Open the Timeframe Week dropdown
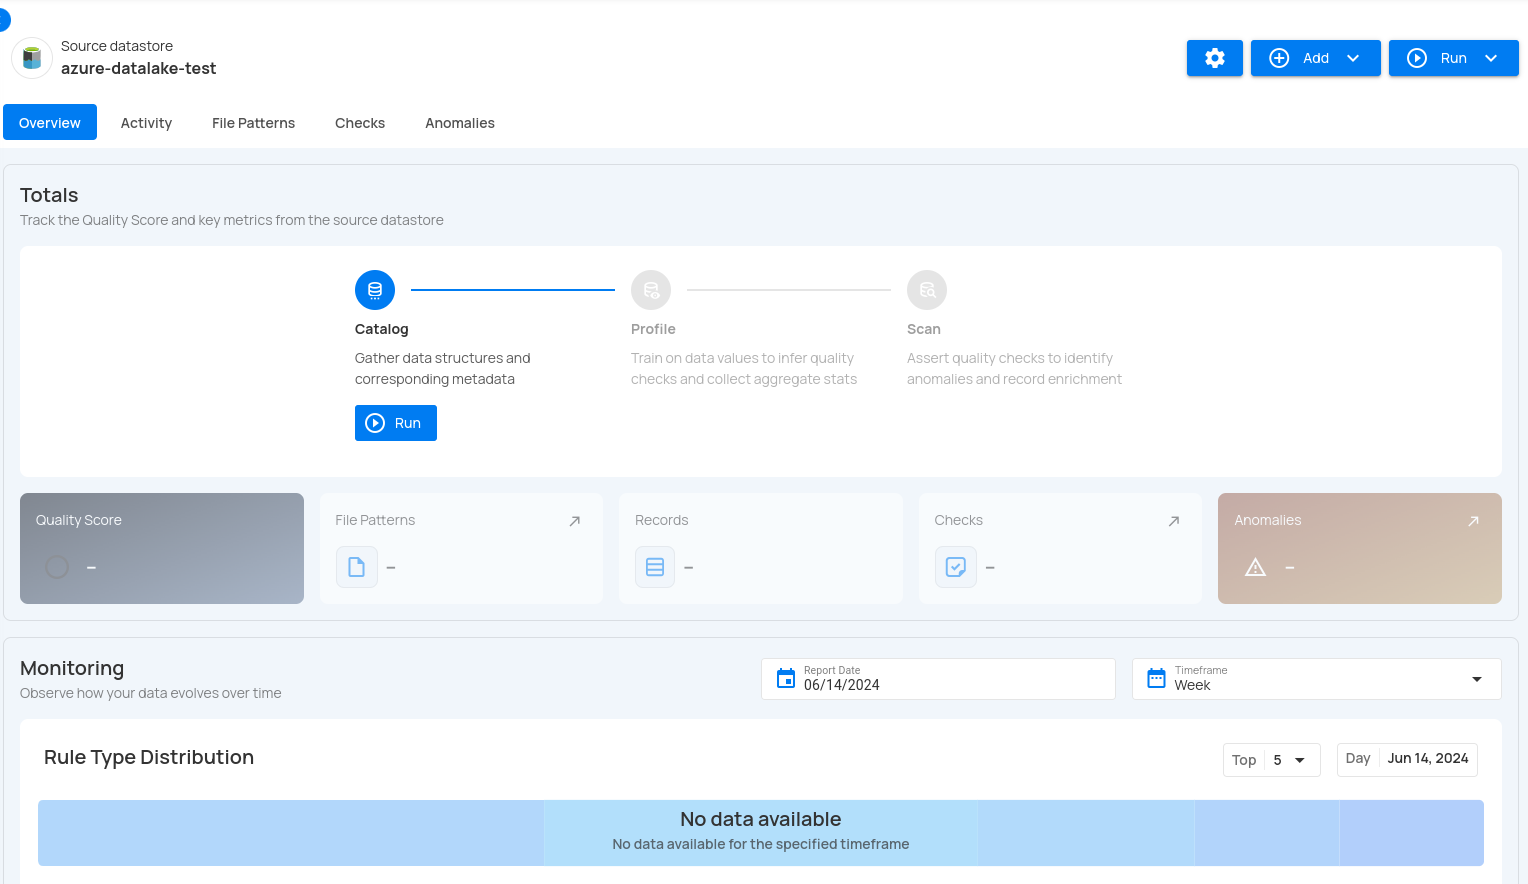 (1316, 679)
